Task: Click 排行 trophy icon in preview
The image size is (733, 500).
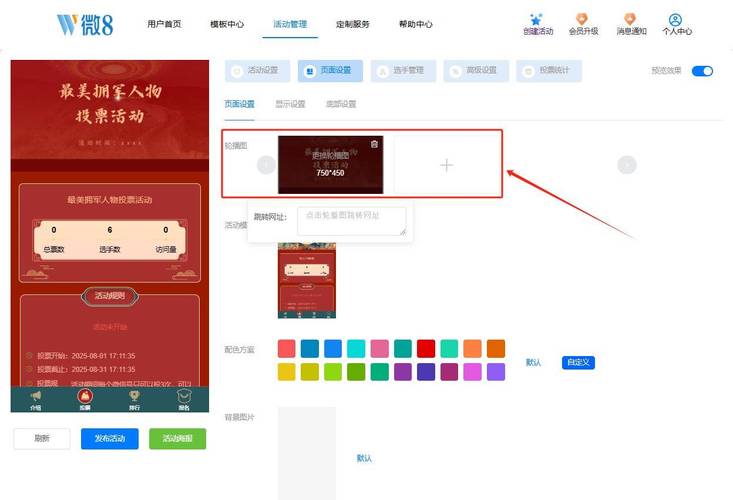Action: click(x=134, y=397)
